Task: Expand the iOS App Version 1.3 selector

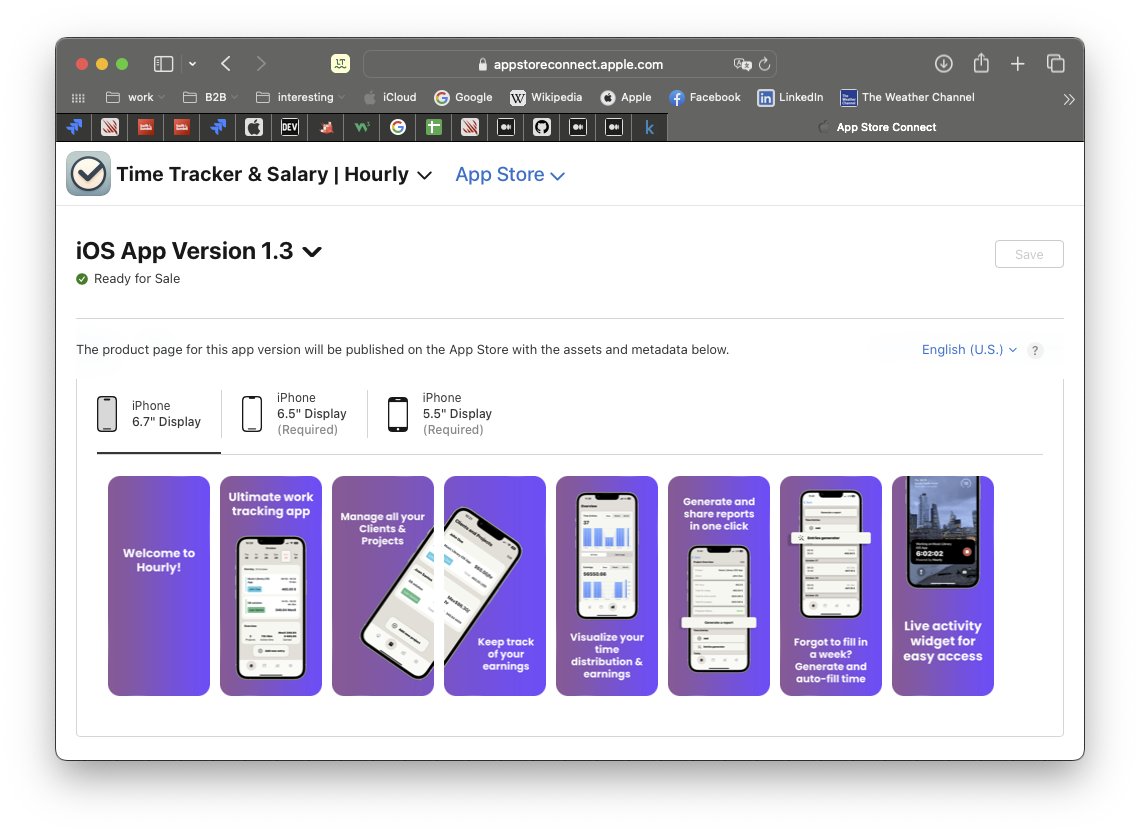Action: tap(198, 251)
